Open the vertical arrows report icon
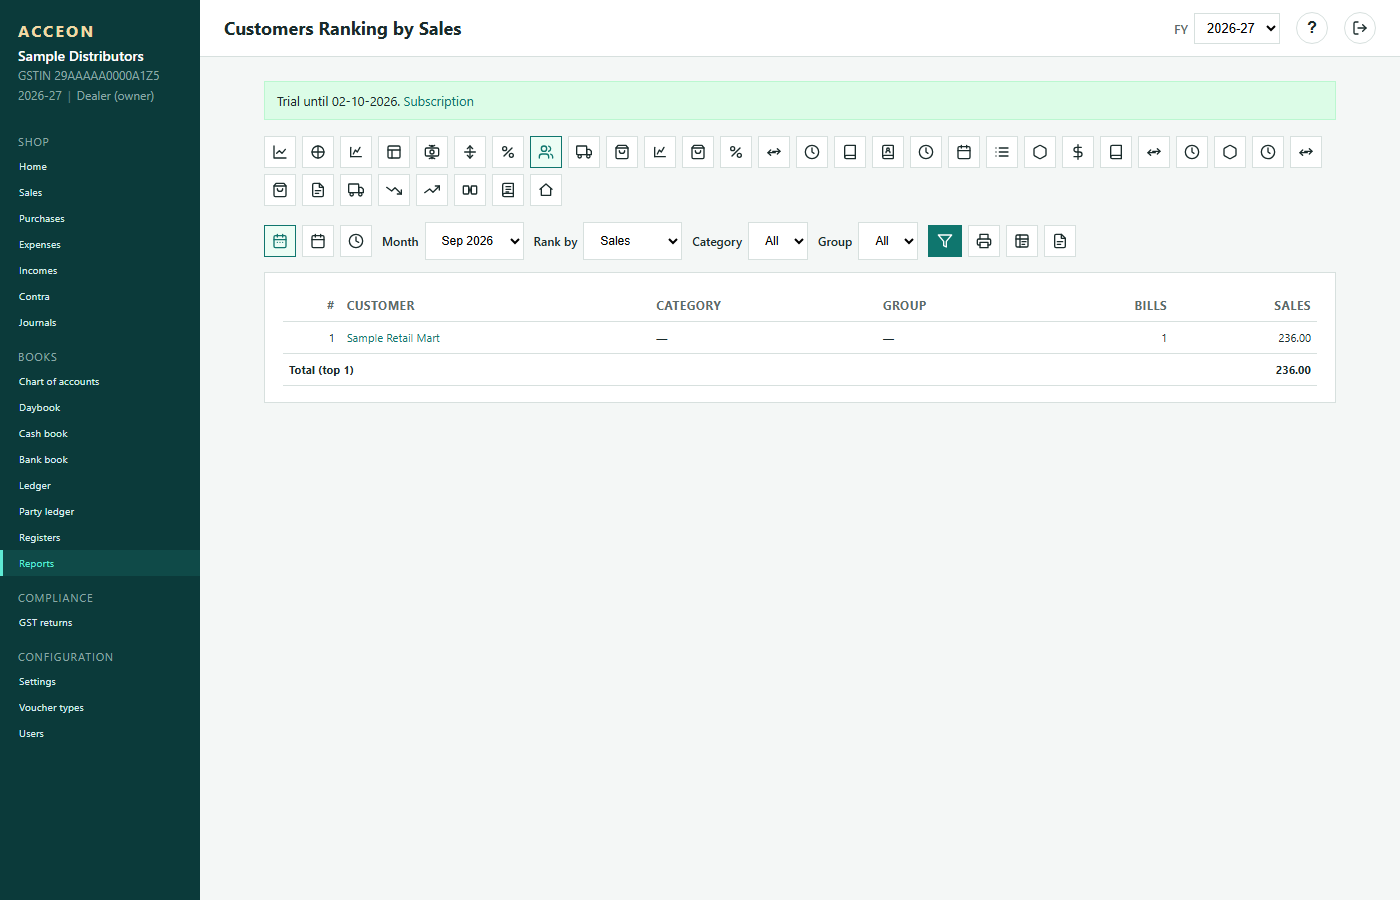 coord(470,152)
